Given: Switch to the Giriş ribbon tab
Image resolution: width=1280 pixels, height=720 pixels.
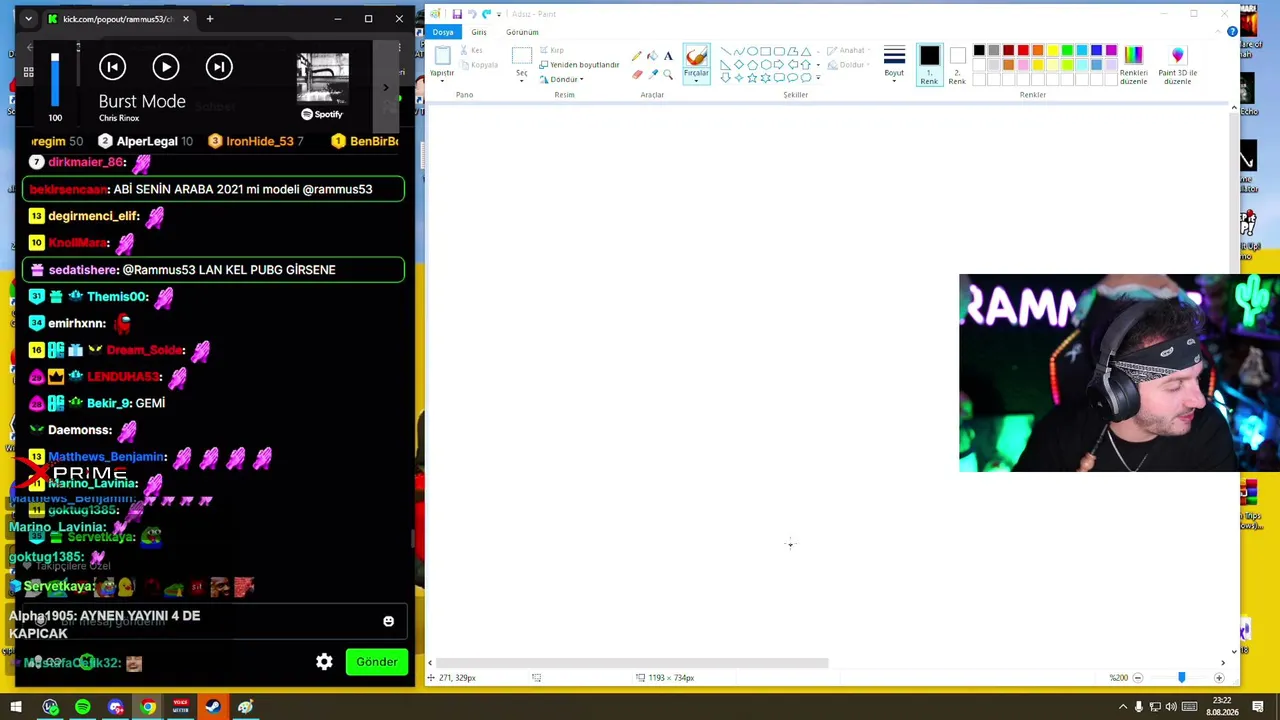Looking at the screenshot, I should click(479, 32).
